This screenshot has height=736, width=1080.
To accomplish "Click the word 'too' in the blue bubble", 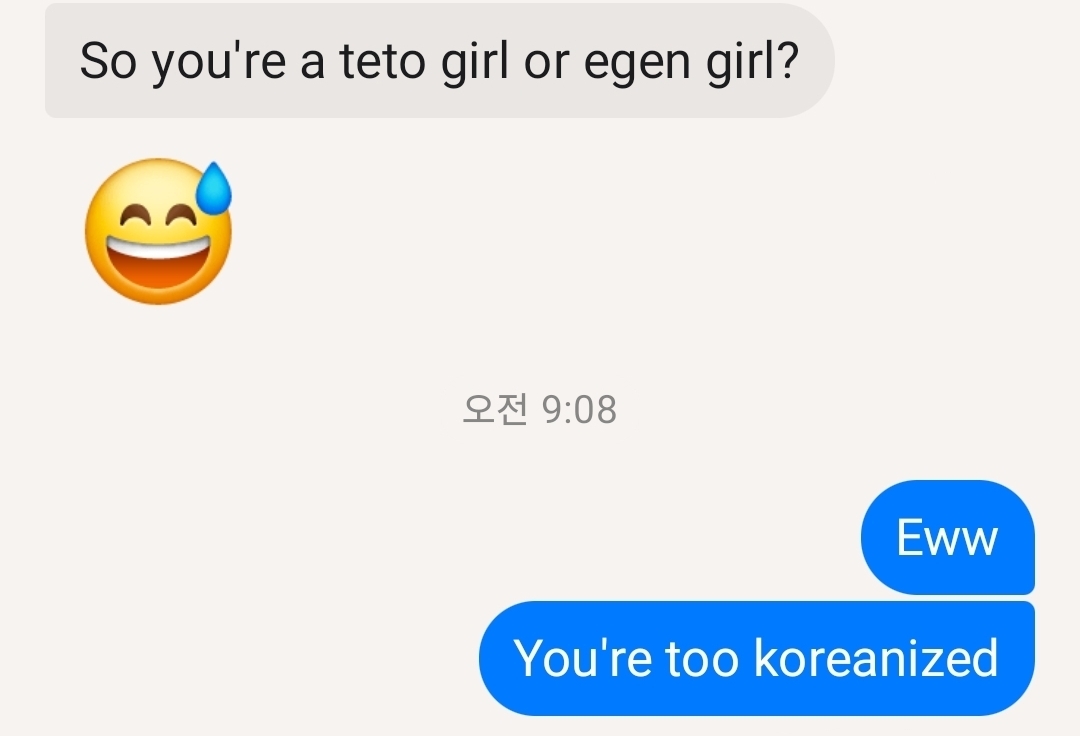I will coord(702,659).
